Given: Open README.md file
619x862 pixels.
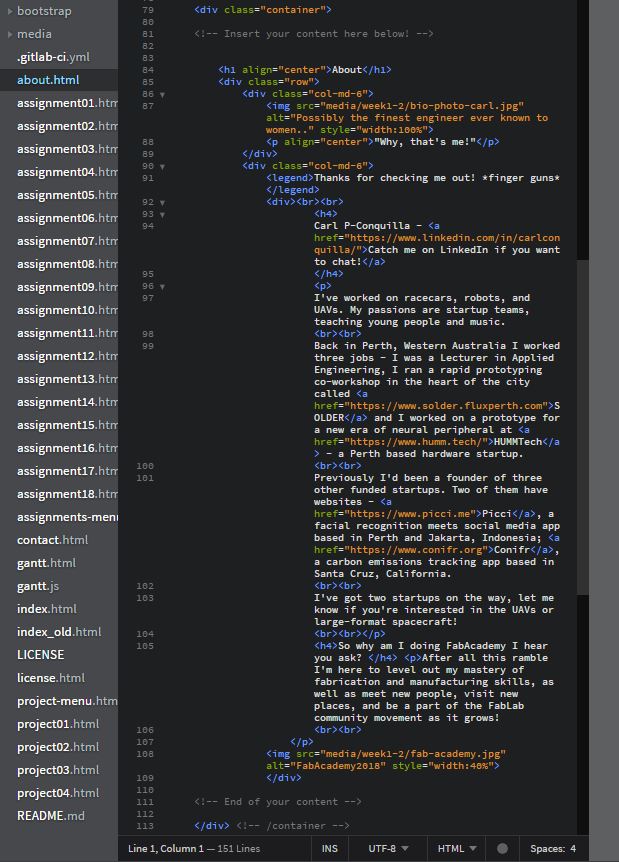Looking at the screenshot, I should [51, 816].
